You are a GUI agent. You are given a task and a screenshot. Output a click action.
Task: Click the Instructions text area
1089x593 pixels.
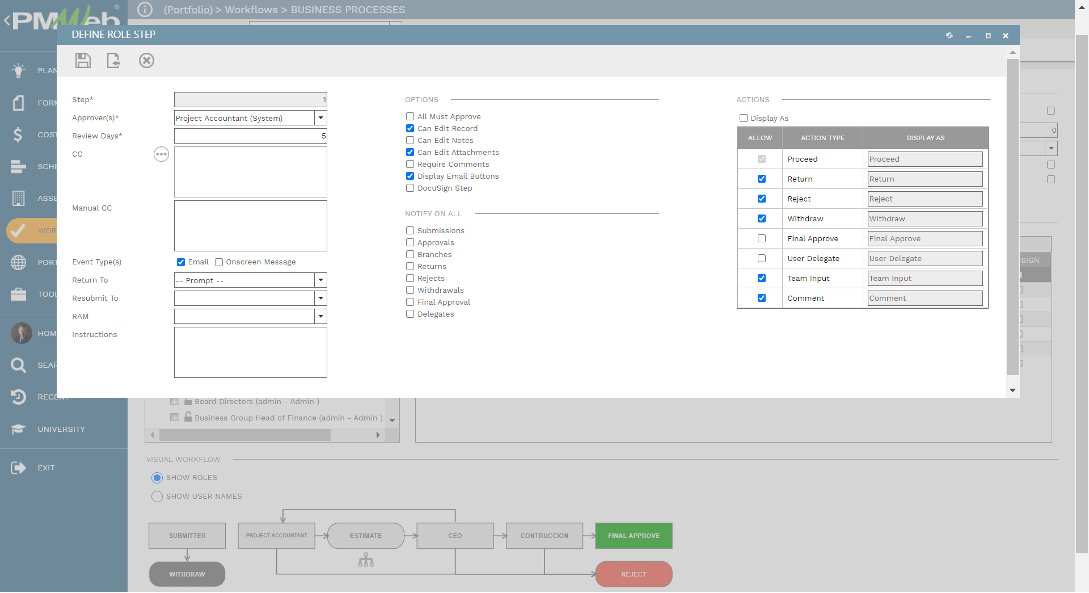(x=250, y=352)
